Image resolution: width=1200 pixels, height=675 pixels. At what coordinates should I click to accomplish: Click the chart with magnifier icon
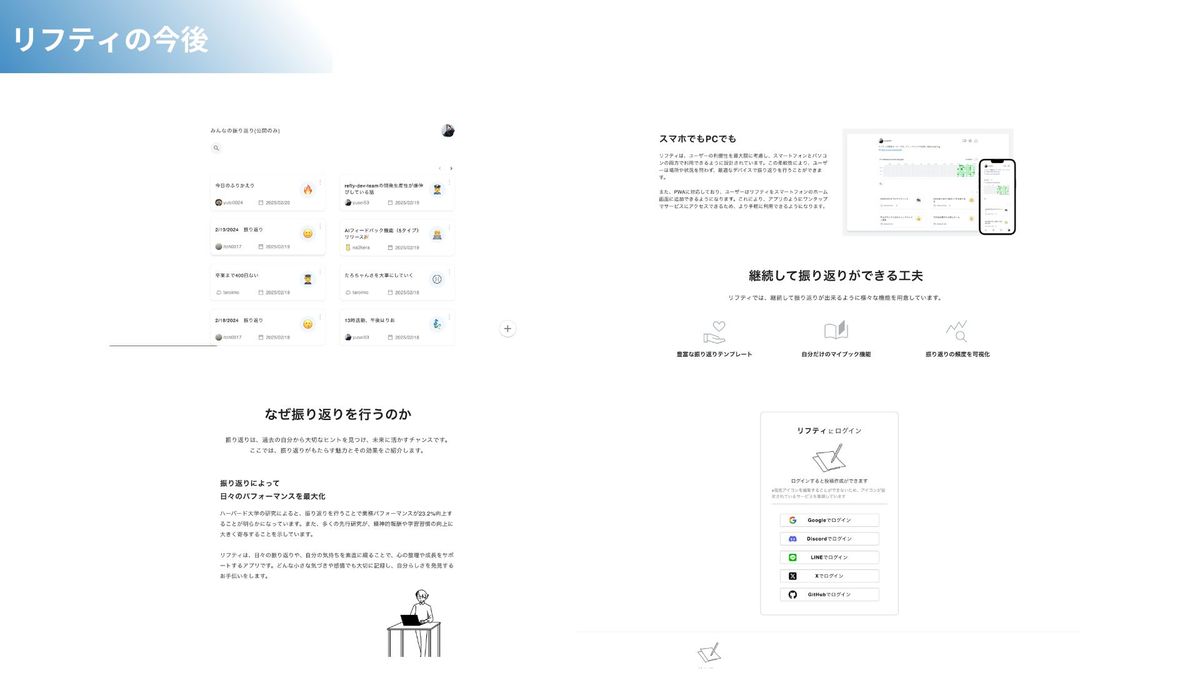point(957,332)
